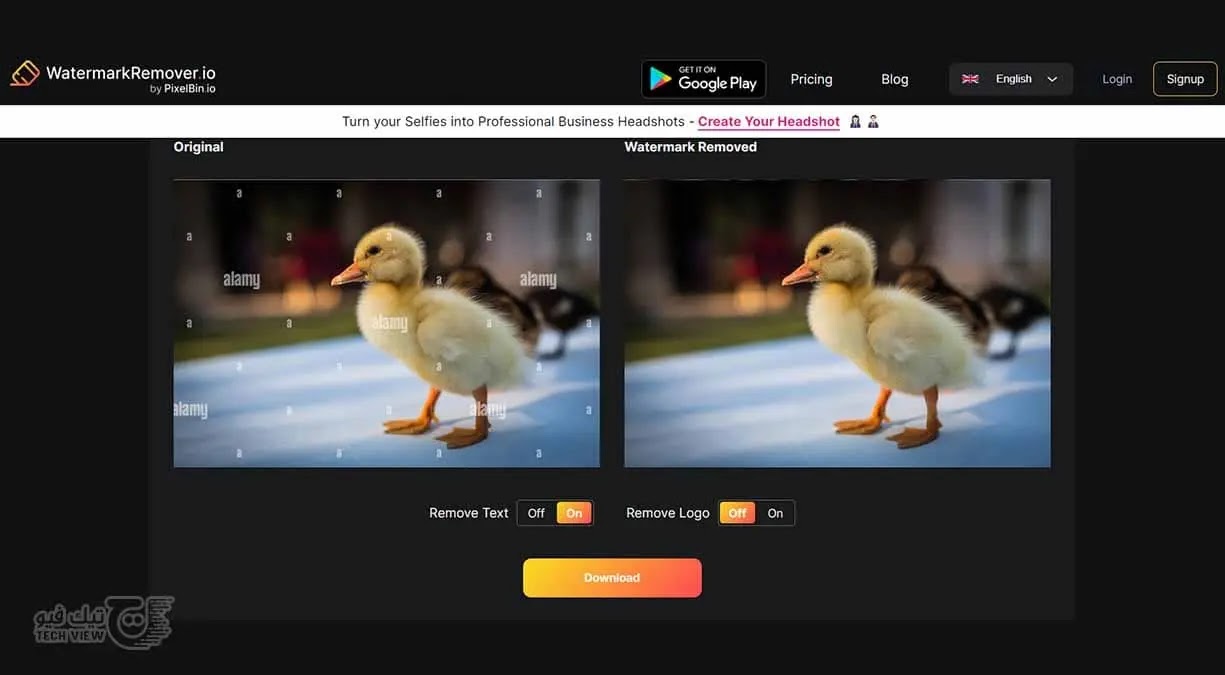Viewport: 1225px width, 675px height.
Task: Click the Original duckling image
Action: [386, 323]
